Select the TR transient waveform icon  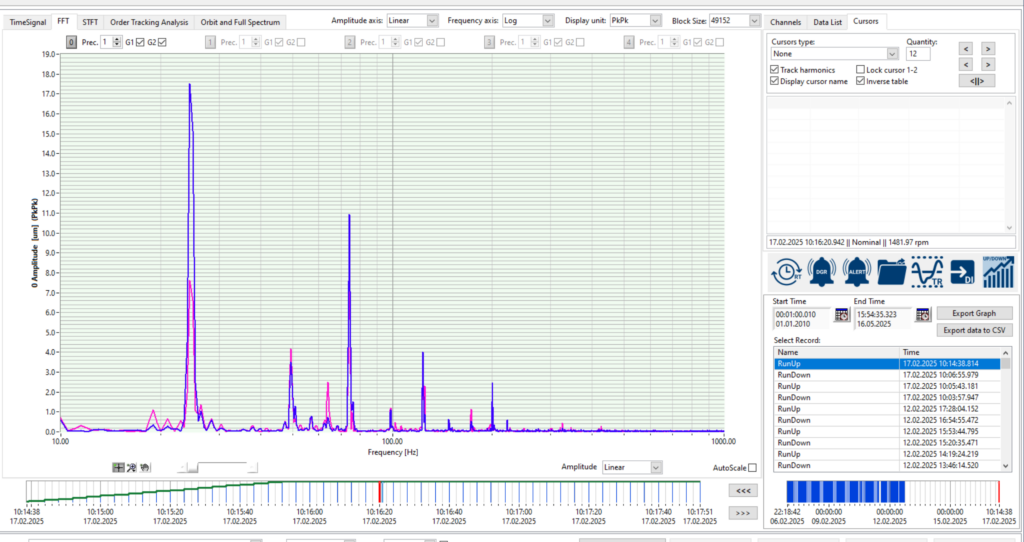(927, 272)
